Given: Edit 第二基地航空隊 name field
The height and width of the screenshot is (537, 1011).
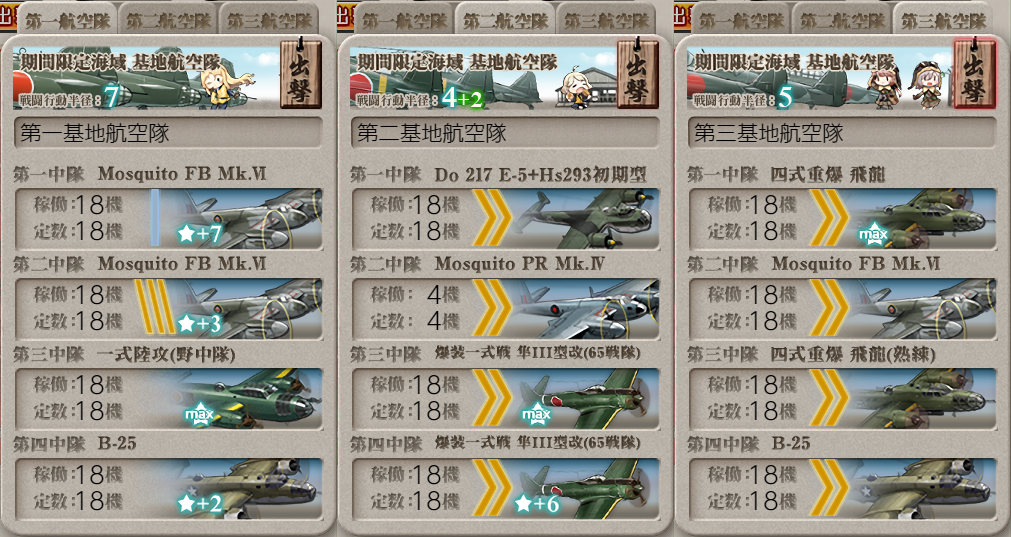Looking at the screenshot, I should pyautogui.click(x=506, y=133).
